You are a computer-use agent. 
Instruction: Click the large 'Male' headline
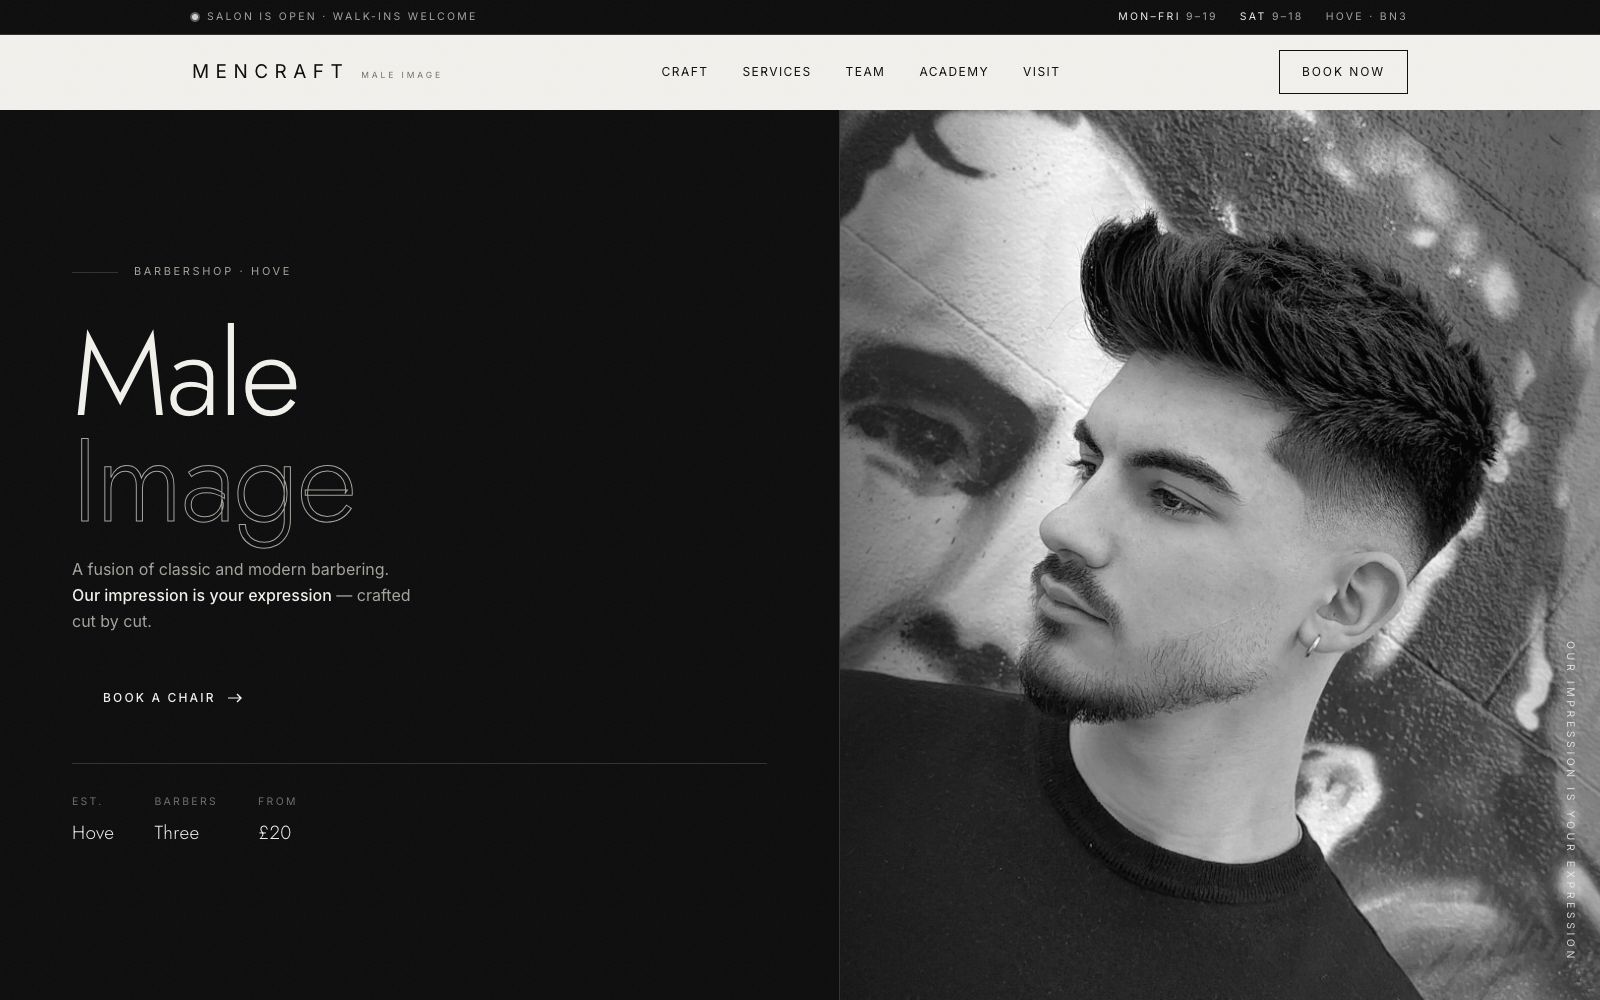coord(186,372)
